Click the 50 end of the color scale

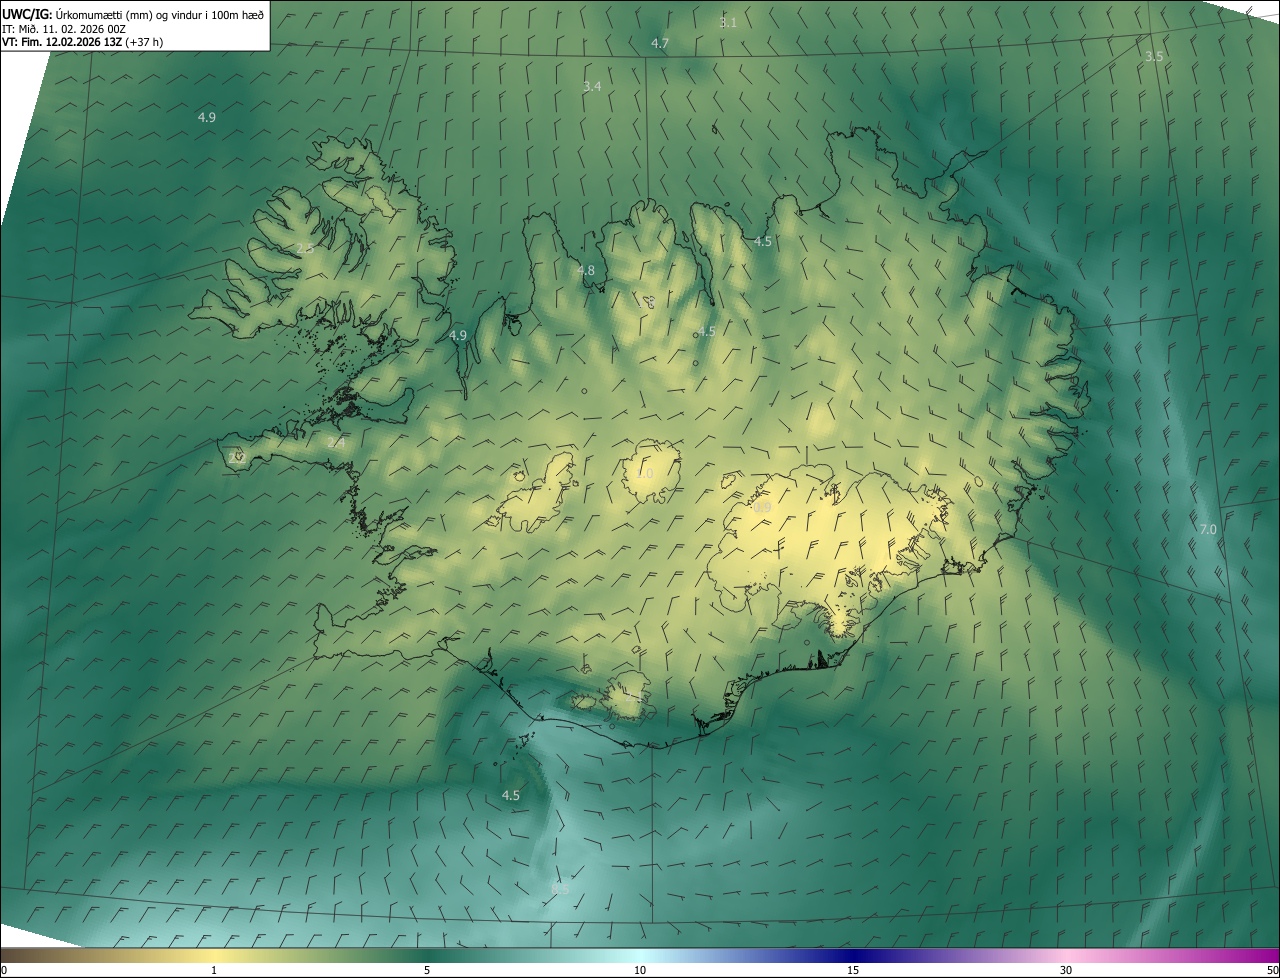tap(1271, 970)
